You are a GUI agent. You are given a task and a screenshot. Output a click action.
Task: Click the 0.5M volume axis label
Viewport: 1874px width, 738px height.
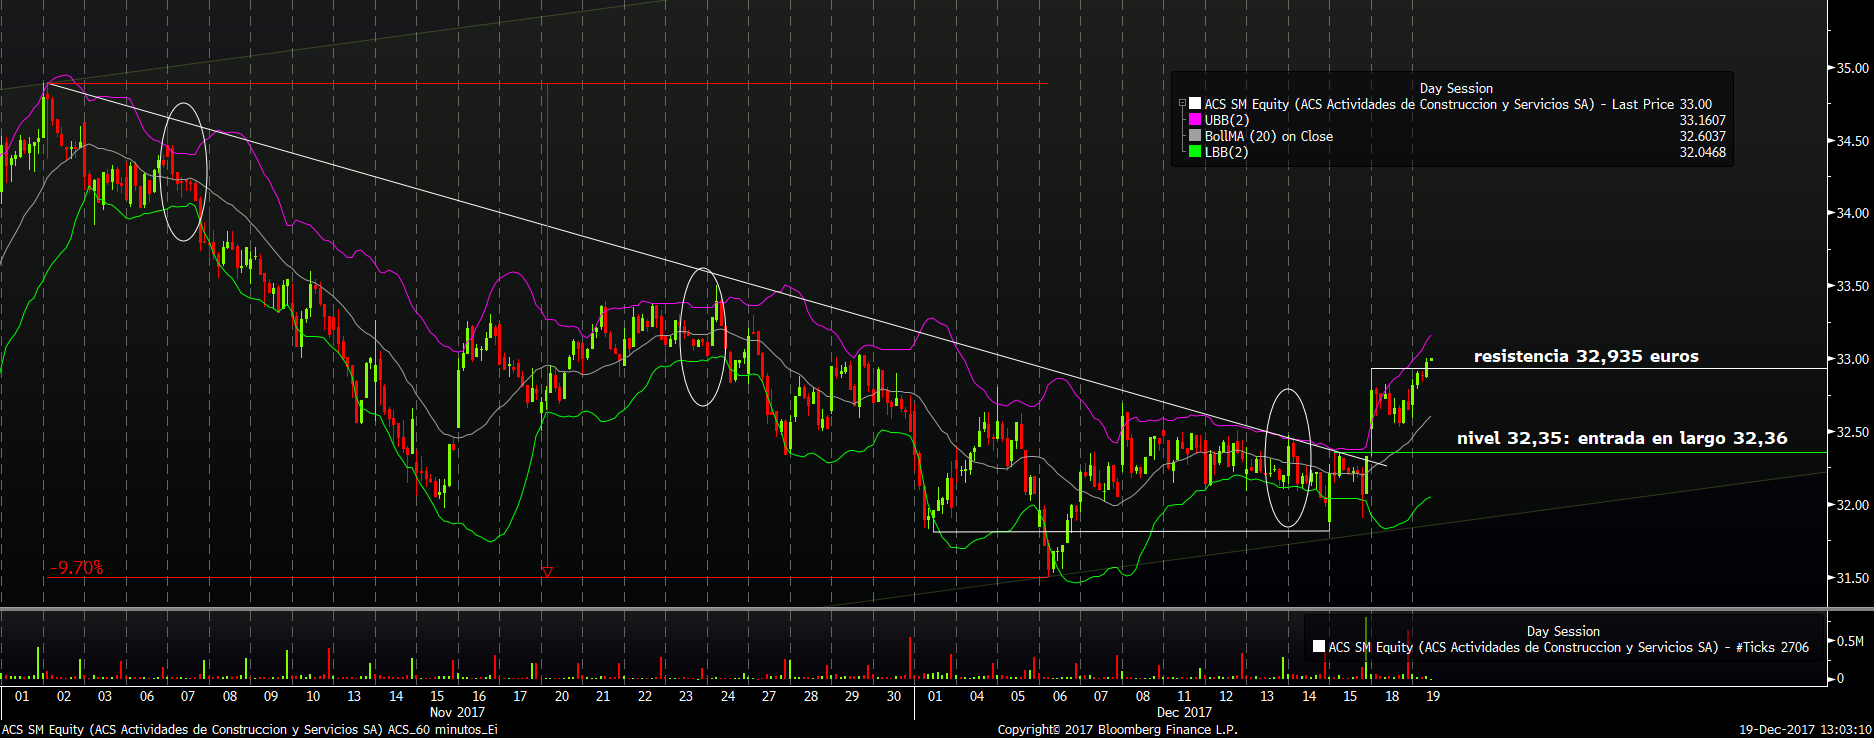click(x=1850, y=641)
